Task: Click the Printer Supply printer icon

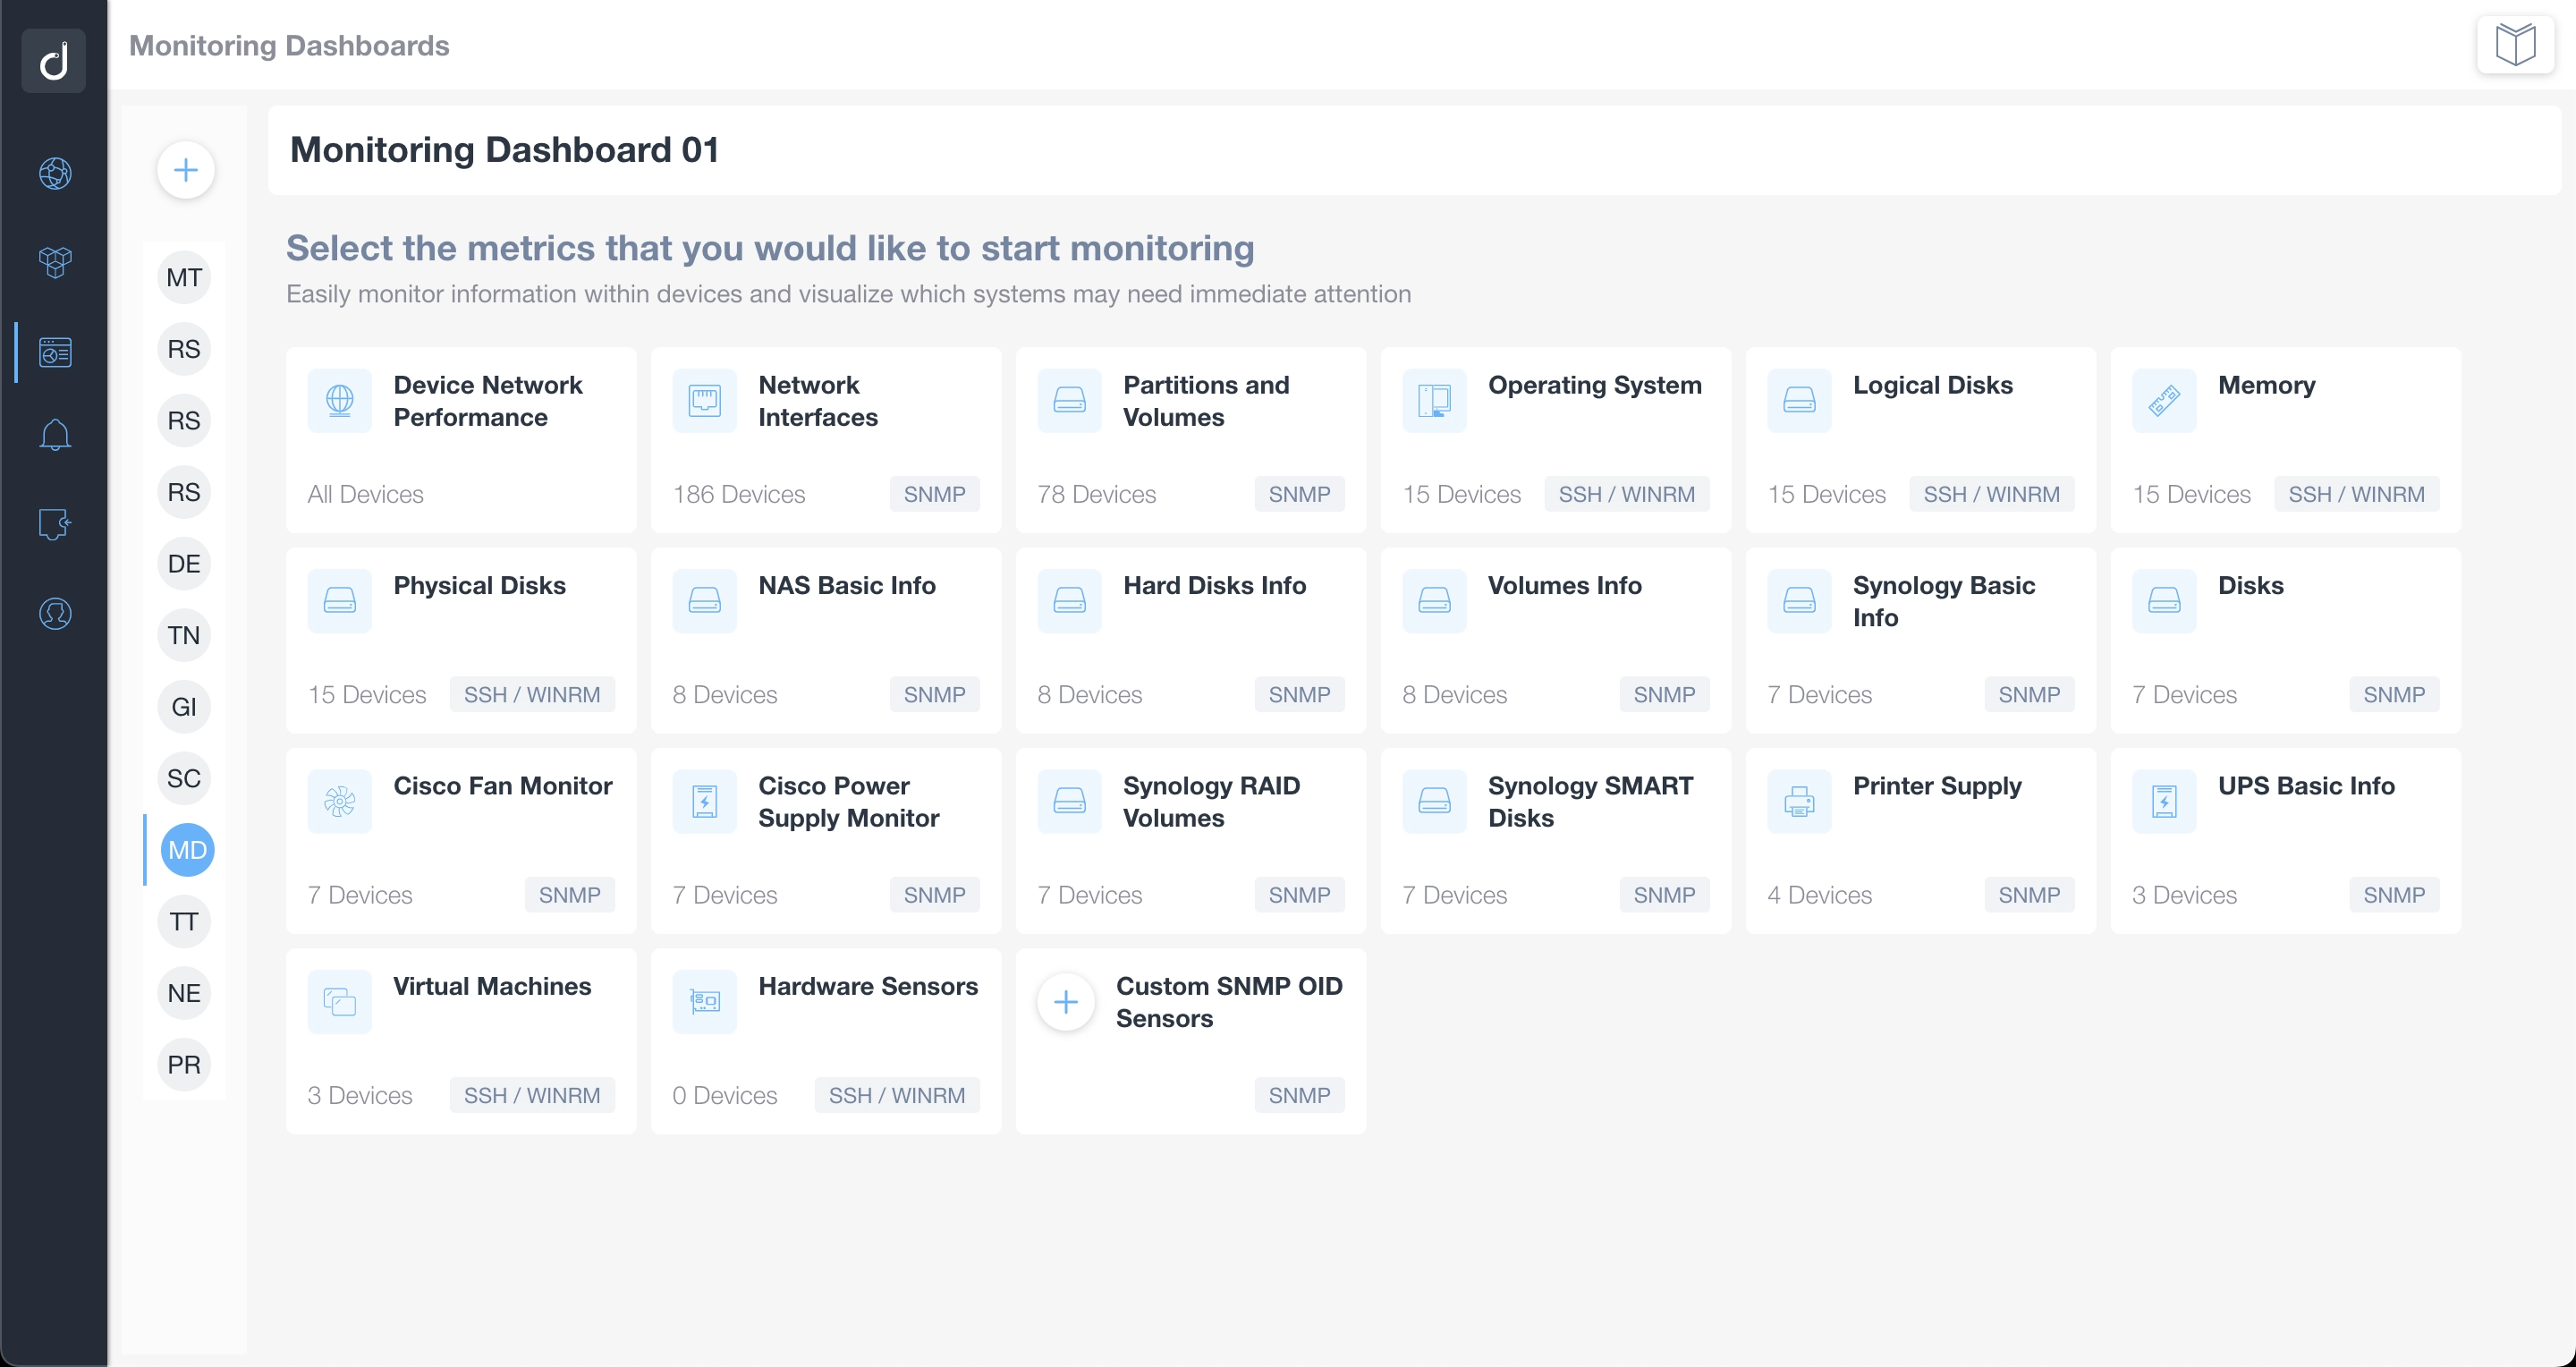Action: coord(1800,801)
